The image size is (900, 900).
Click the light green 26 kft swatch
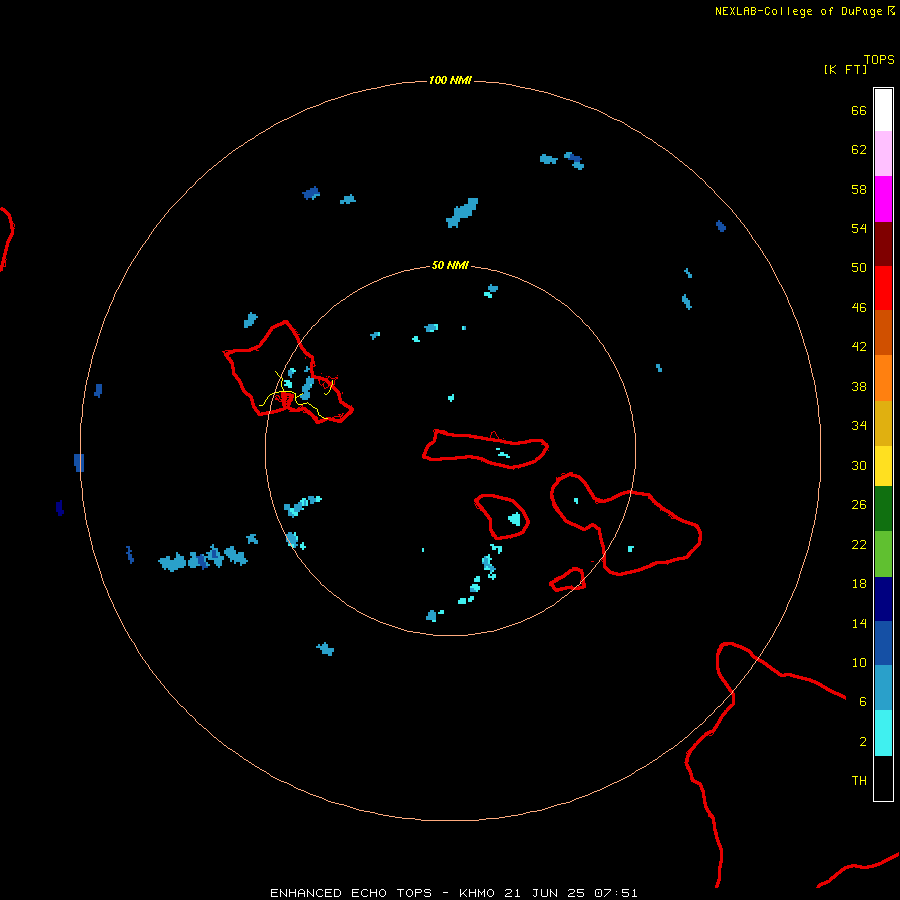point(883,554)
